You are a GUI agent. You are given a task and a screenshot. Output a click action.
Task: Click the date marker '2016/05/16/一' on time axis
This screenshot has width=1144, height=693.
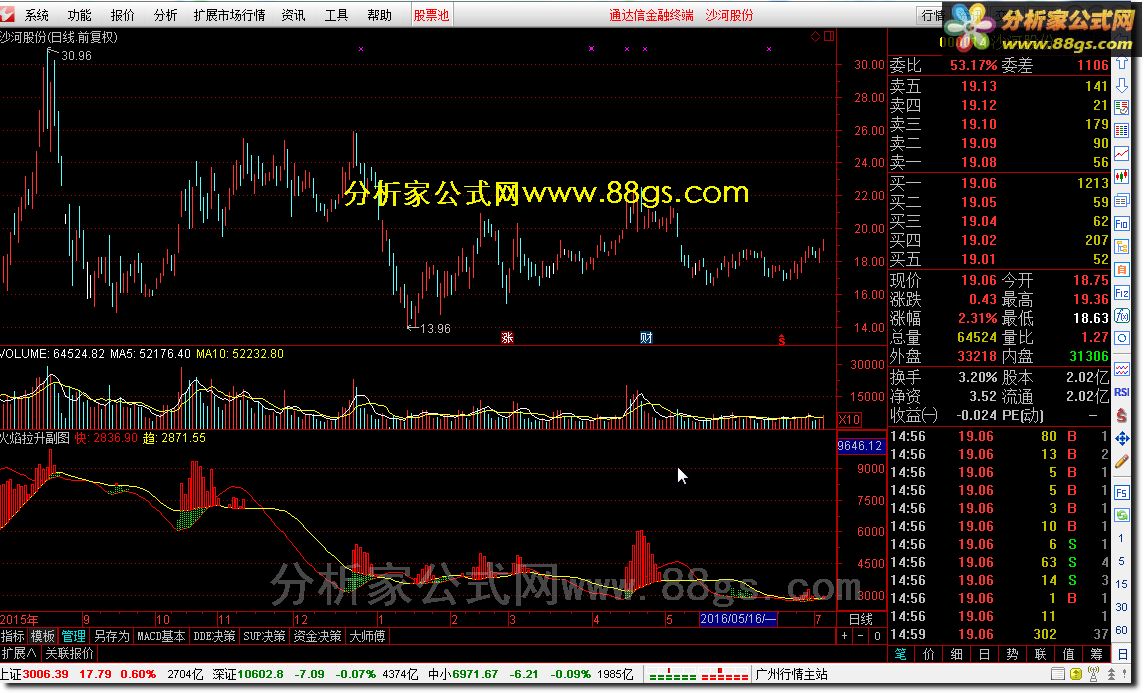tap(738, 619)
